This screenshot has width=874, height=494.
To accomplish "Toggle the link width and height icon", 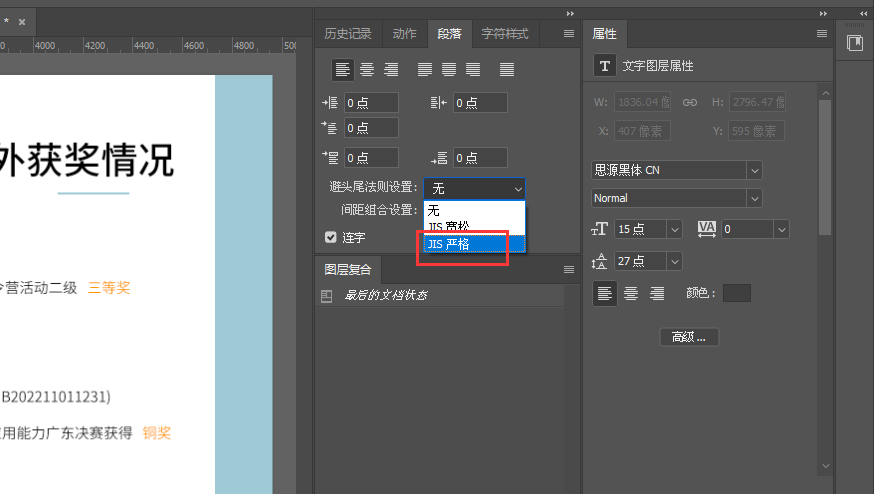I will pyautogui.click(x=689, y=102).
